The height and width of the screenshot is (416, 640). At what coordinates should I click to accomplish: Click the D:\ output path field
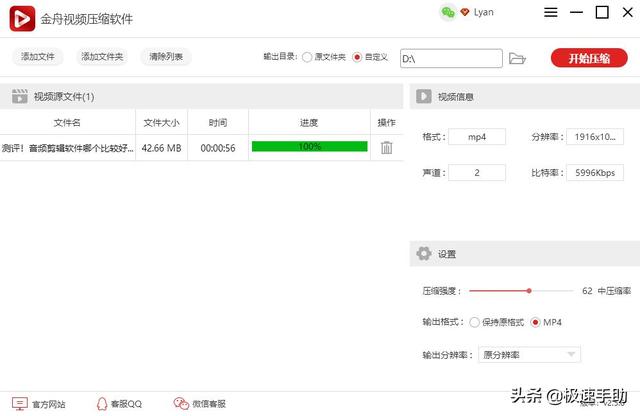(x=451, y=58)
